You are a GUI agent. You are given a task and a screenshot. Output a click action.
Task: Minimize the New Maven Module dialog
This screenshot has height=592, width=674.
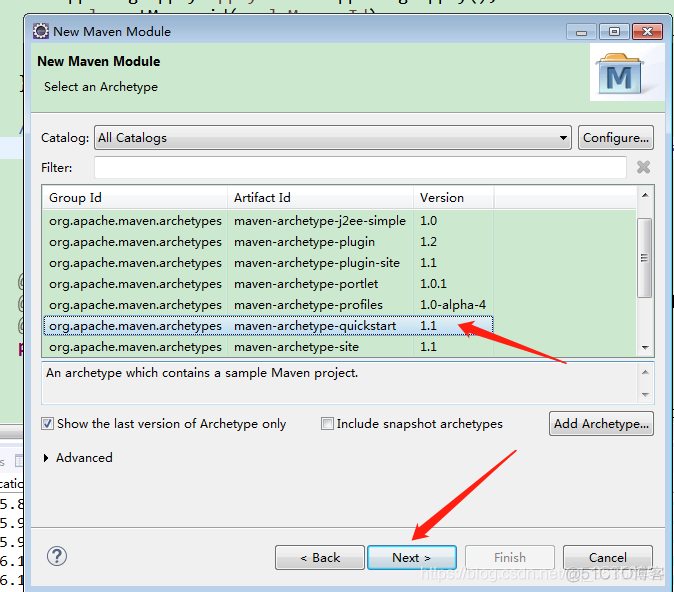point(581,32)
